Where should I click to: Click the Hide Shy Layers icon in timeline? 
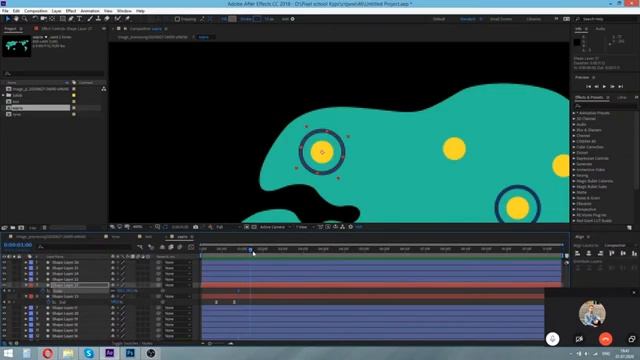(162, 247)
